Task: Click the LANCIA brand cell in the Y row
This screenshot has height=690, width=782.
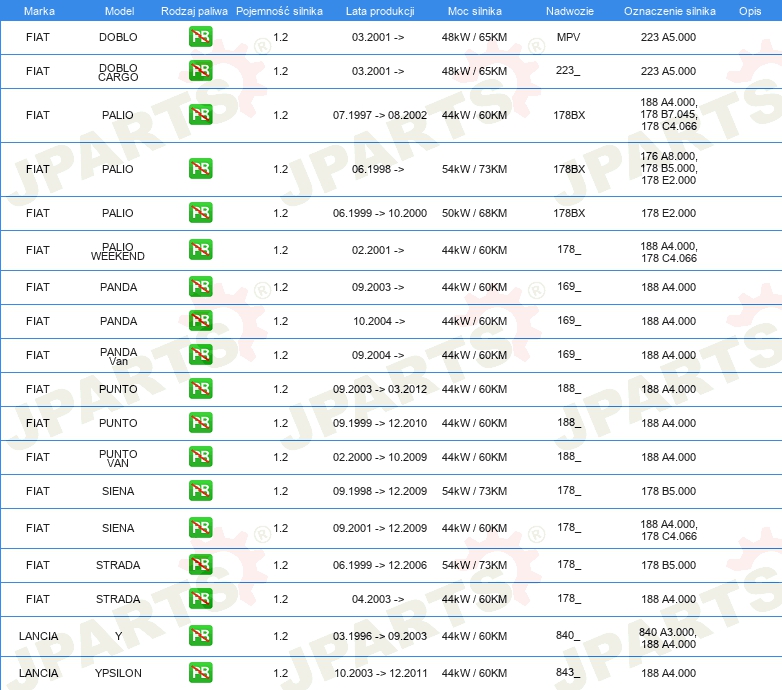Action: pyautogui.click(x=38, y=636)
